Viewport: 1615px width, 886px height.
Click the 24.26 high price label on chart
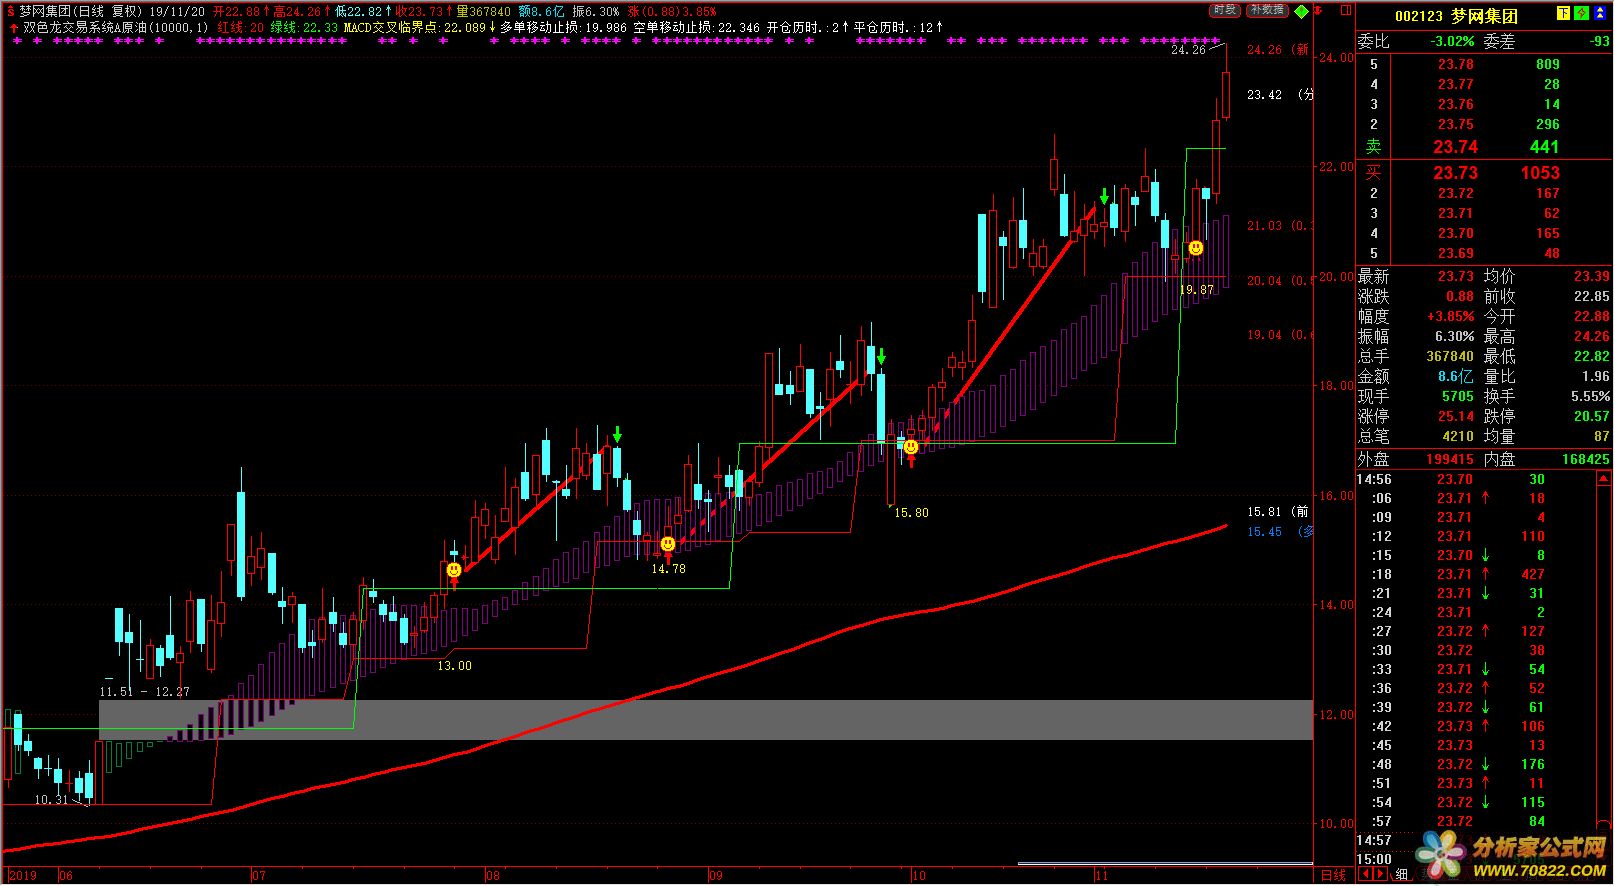click(x=1188, y=50)
